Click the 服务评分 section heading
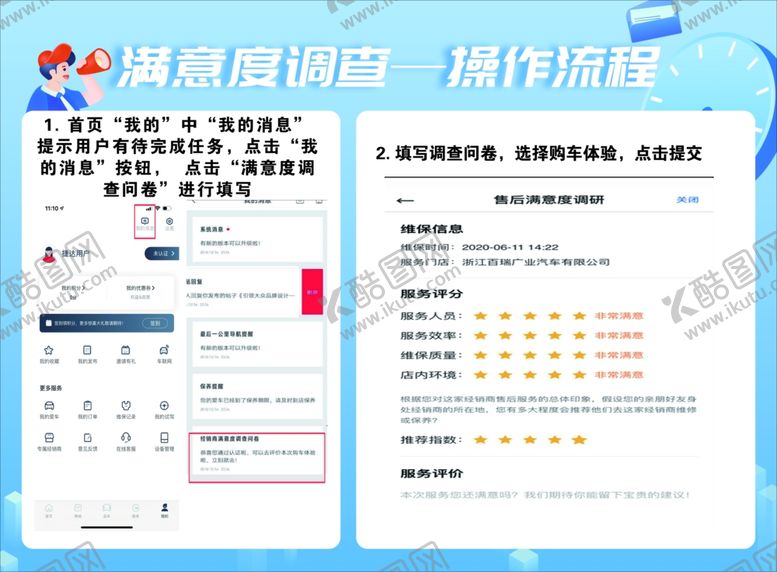777x572 pixels. [x=432, y=293]
